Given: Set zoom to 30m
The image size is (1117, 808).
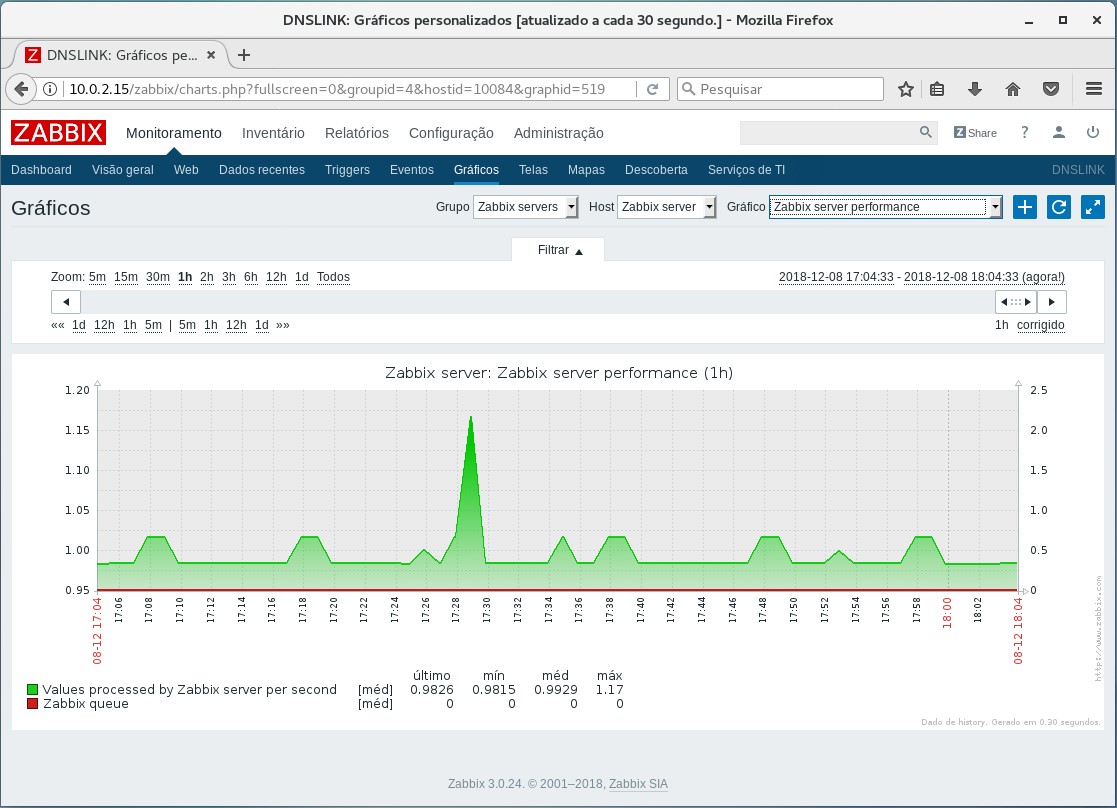Looking at the screenshot, I should 157,277.
